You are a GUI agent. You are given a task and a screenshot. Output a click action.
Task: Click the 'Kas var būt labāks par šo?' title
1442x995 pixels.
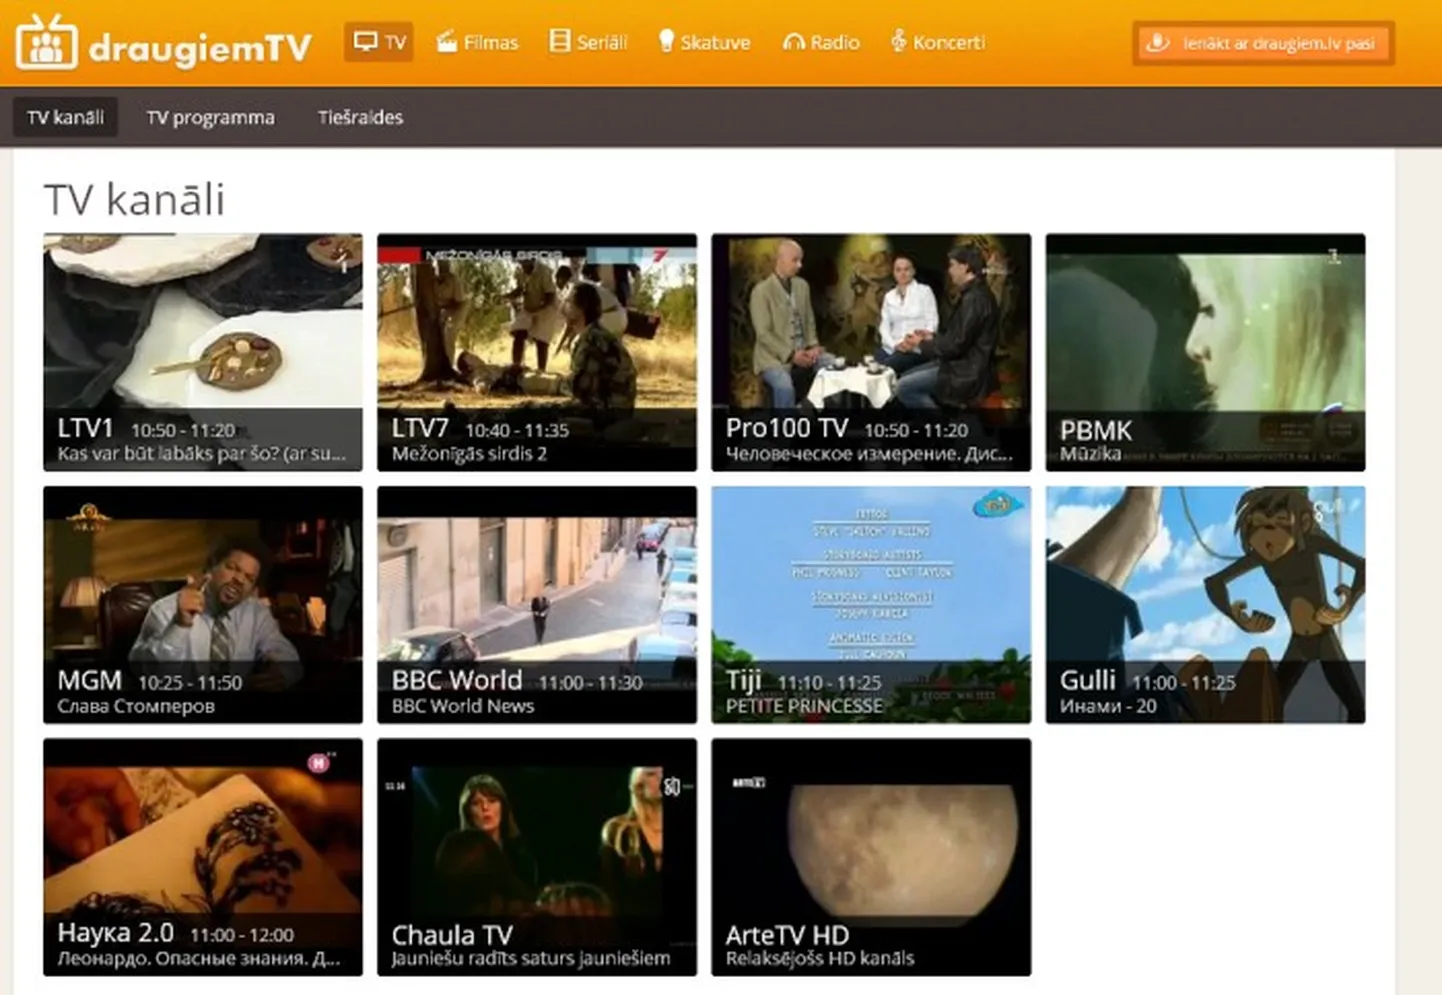point(201,454)
